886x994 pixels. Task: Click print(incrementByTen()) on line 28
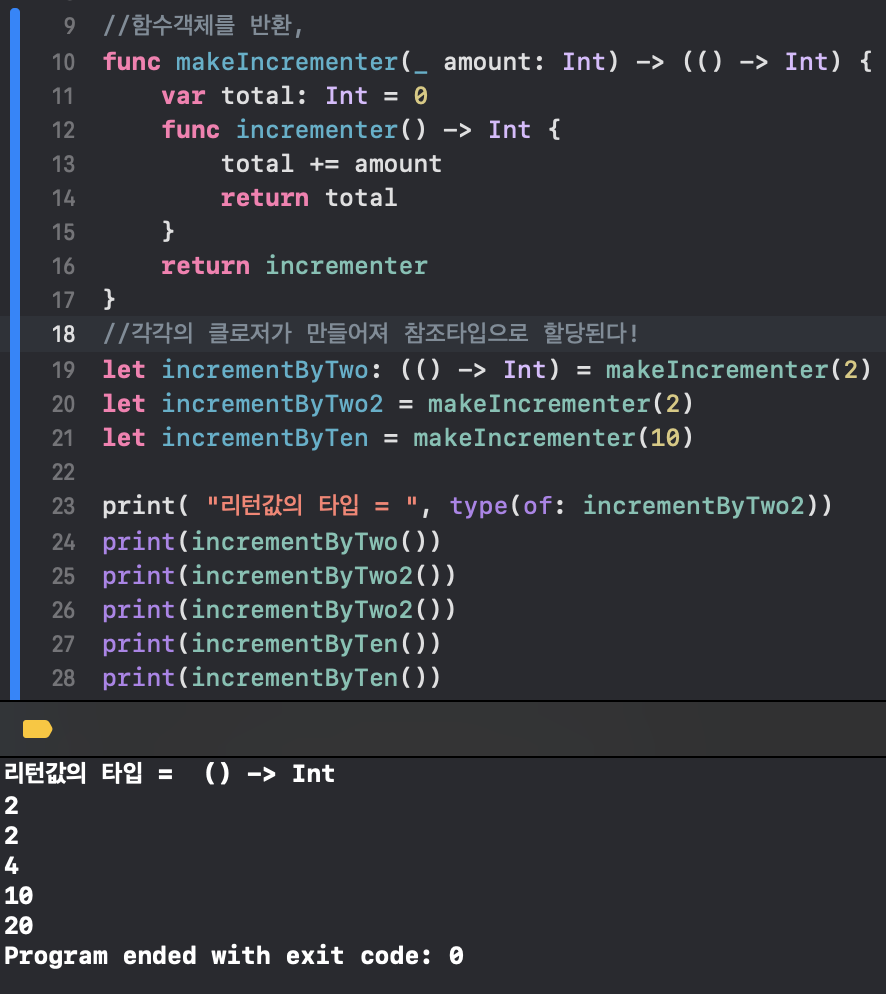[x=272, y=678]
